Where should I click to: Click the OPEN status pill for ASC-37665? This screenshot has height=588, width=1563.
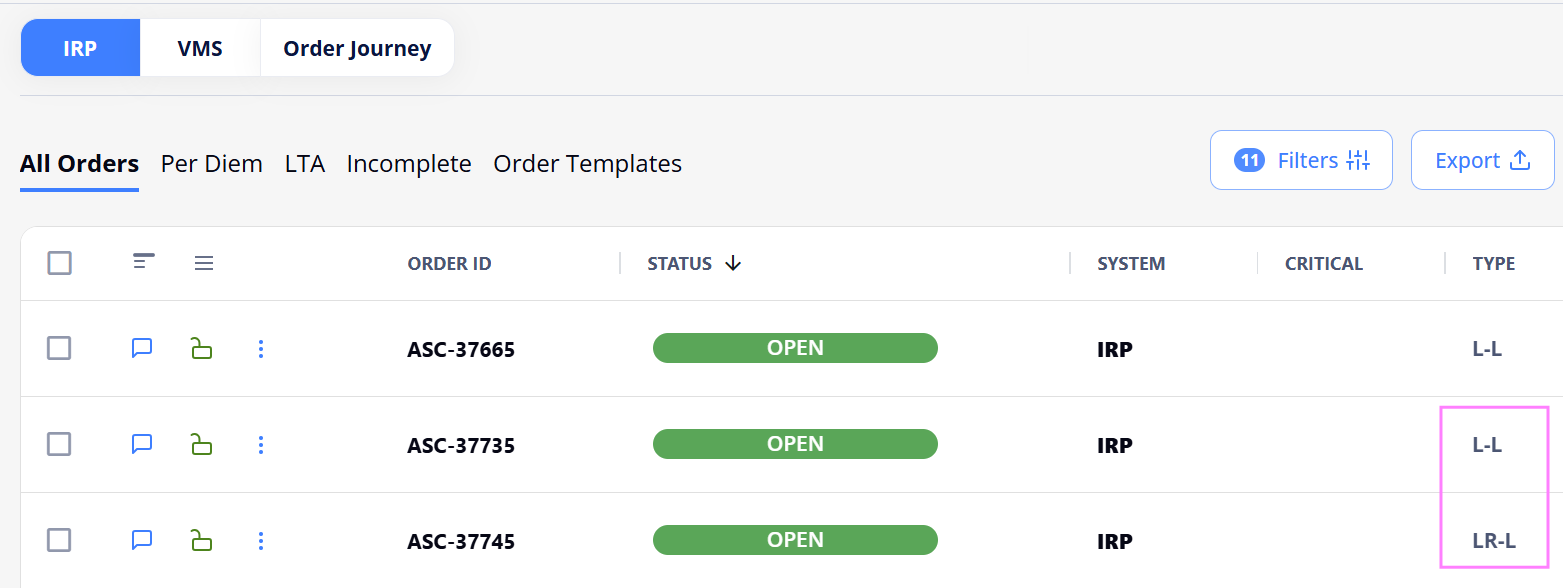795,348
